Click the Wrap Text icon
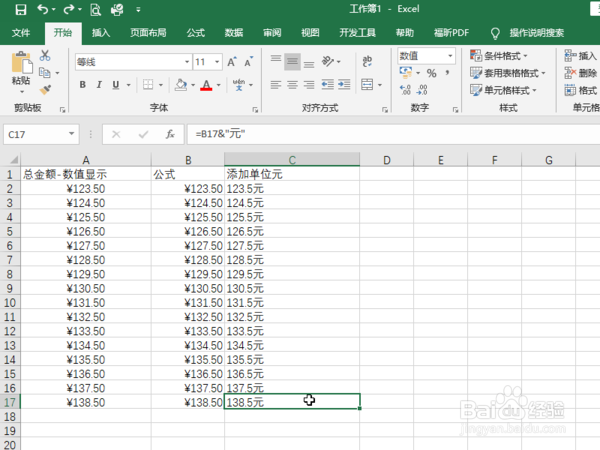 [x=367, y=61]
